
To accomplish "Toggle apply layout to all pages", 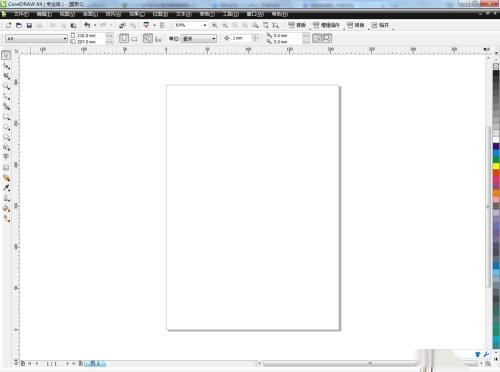I will click(148, 38).
